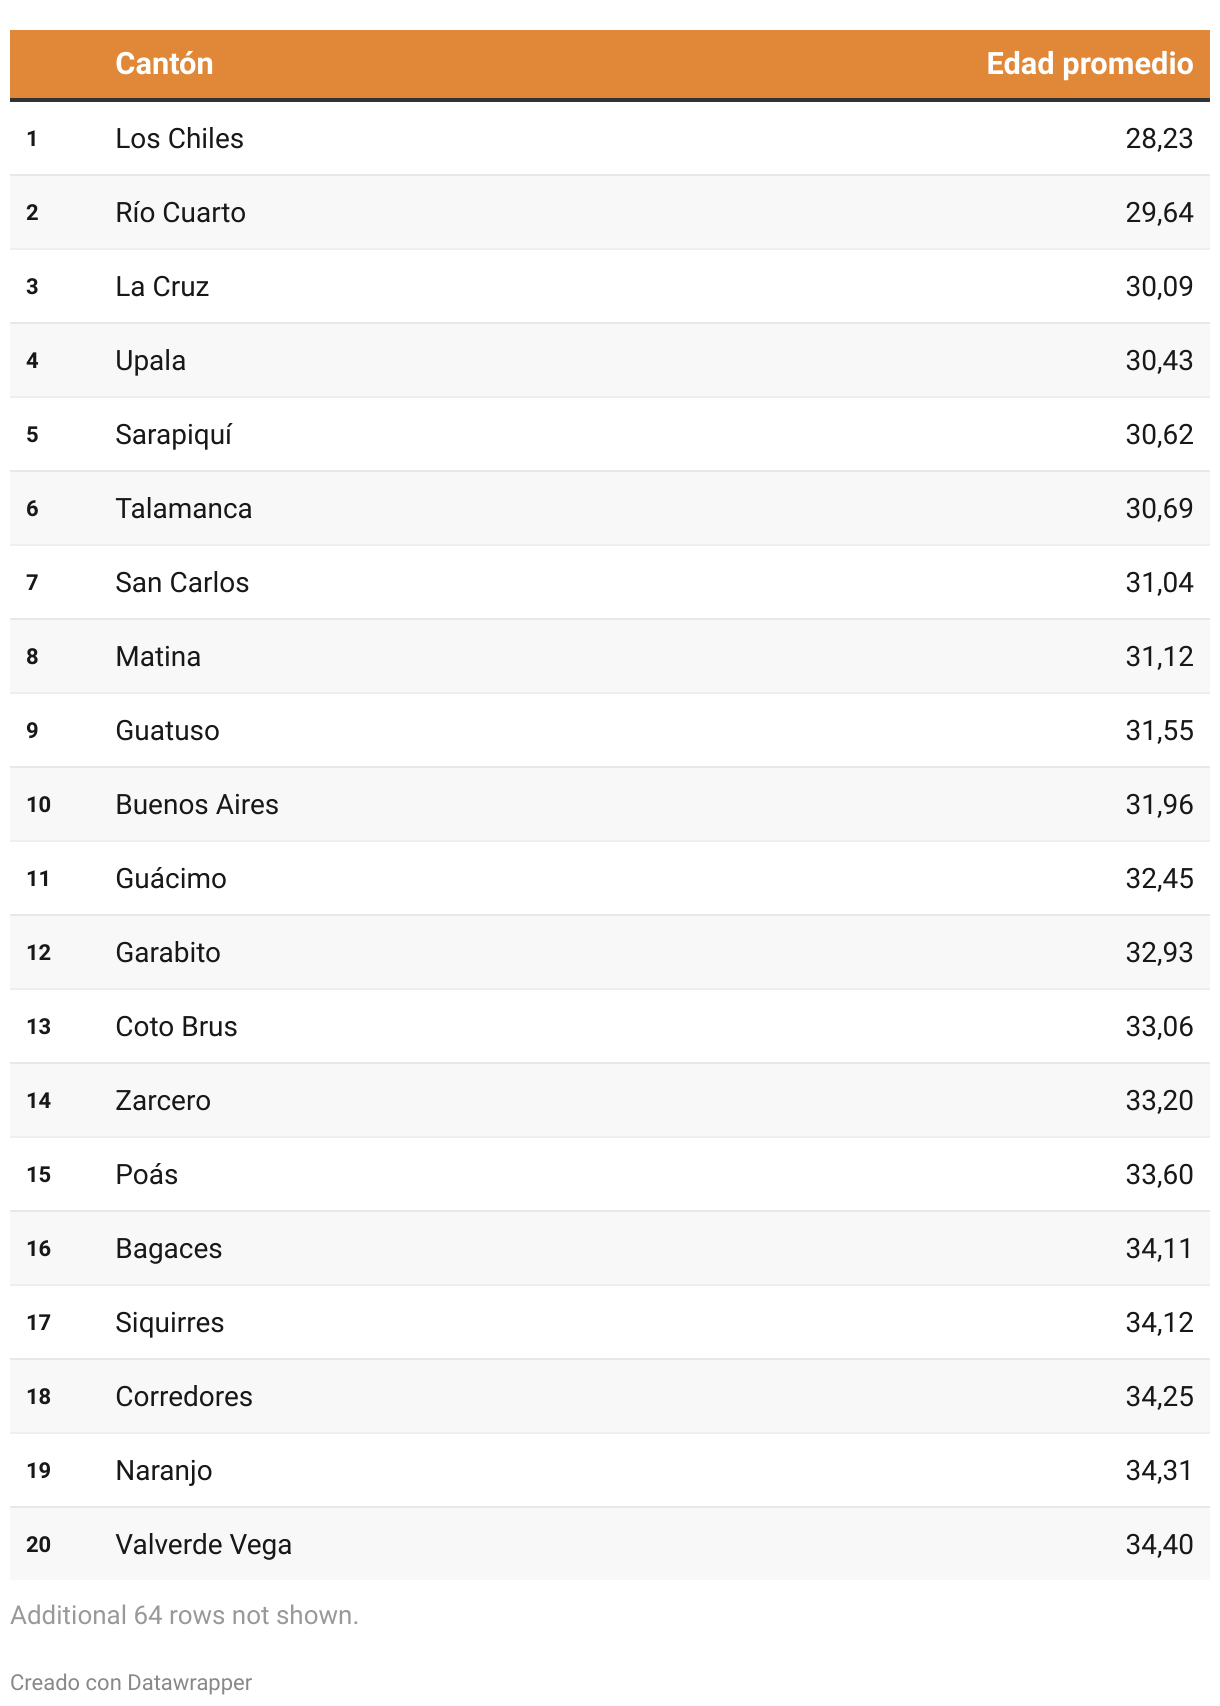Select the Corredores canton name
Image resolution: width=1220 pixels, height=1706 pixels.
[184, 1397]
